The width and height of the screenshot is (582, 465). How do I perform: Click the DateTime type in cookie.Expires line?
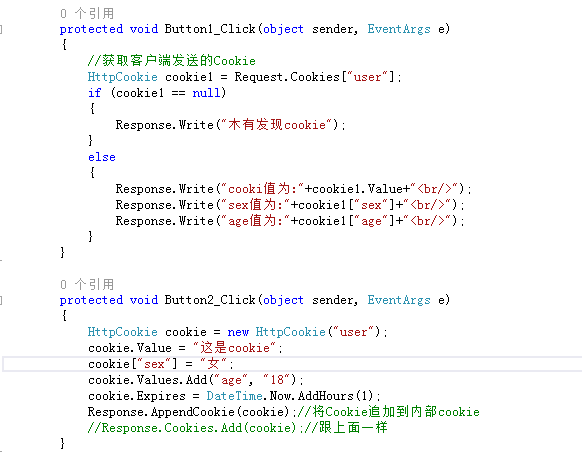235,396
